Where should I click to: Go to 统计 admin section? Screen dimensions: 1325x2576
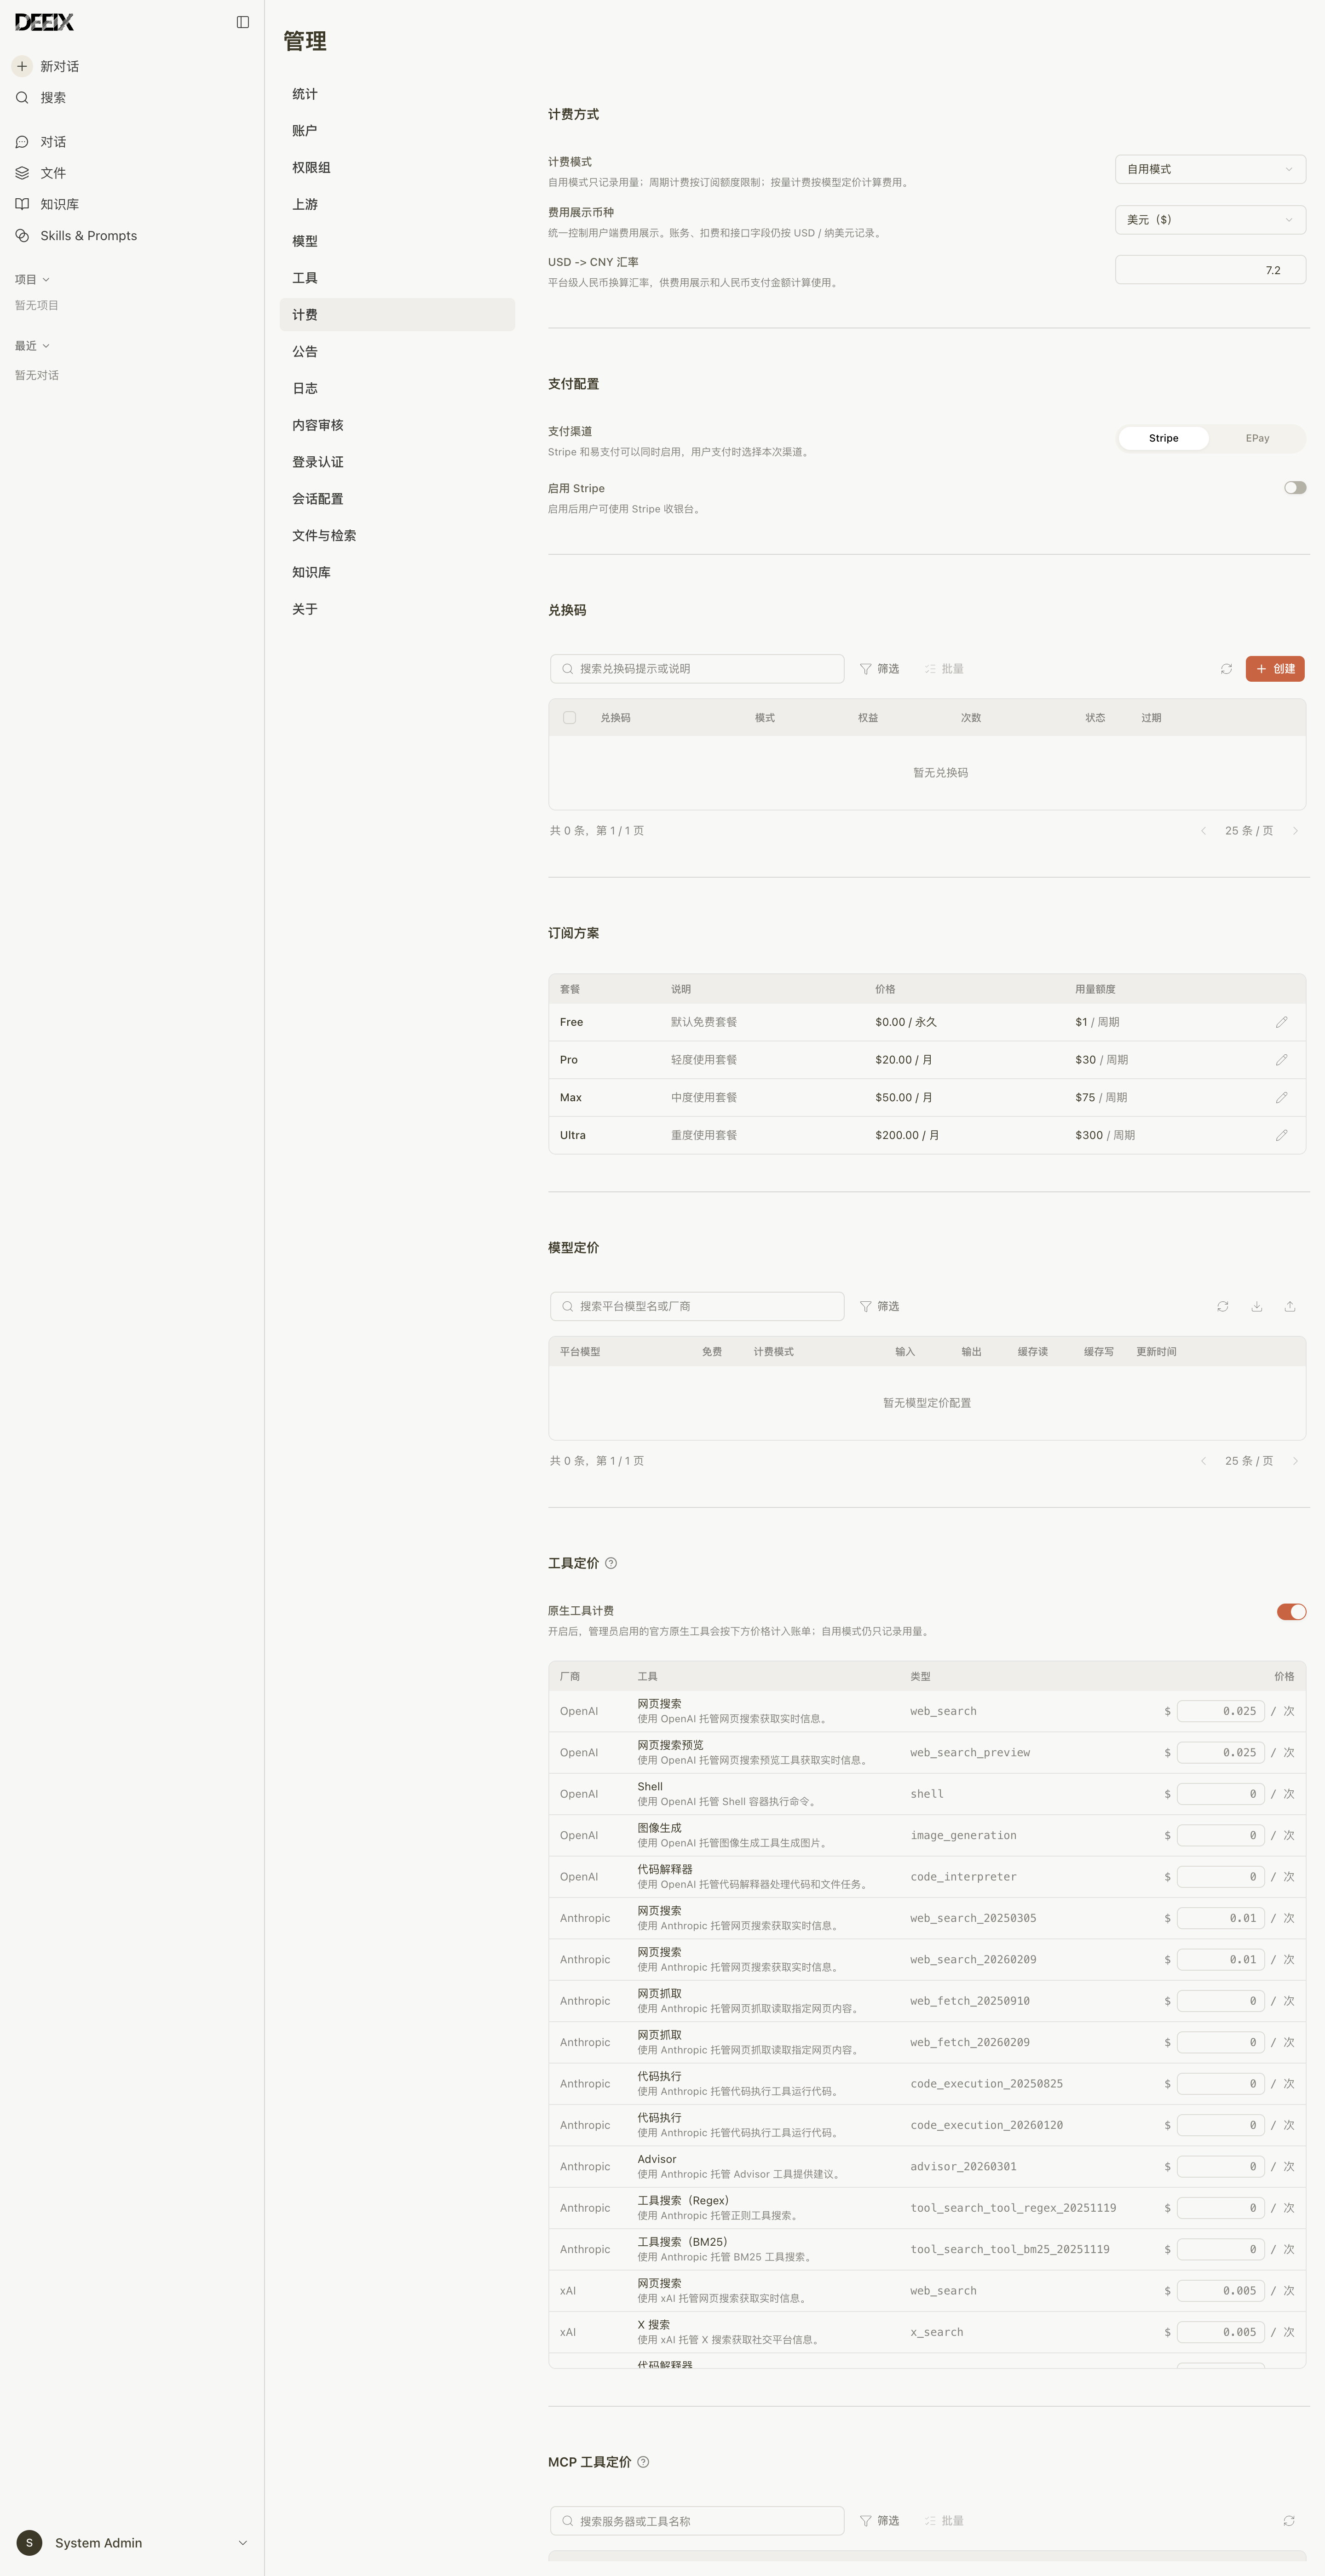pos(397,94)
